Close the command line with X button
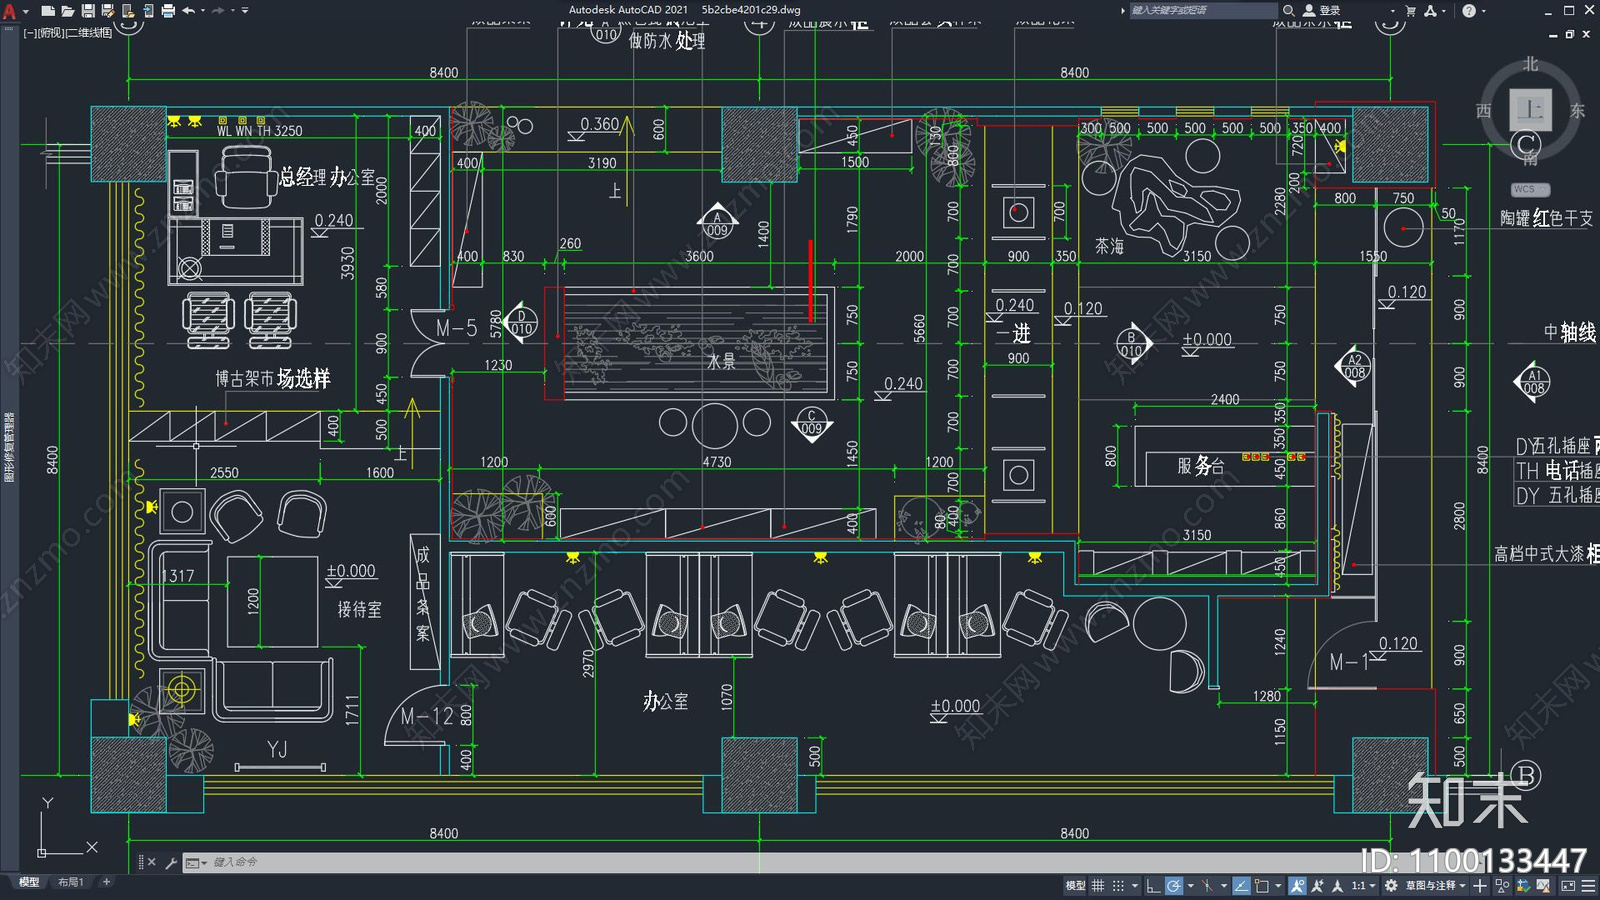This screenshot has width=1600, height=900. [151, 862]
